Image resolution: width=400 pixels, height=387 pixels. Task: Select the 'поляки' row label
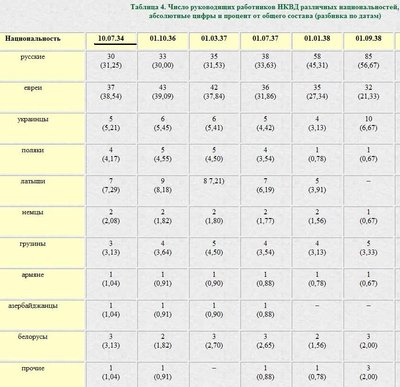pos(33,150)
